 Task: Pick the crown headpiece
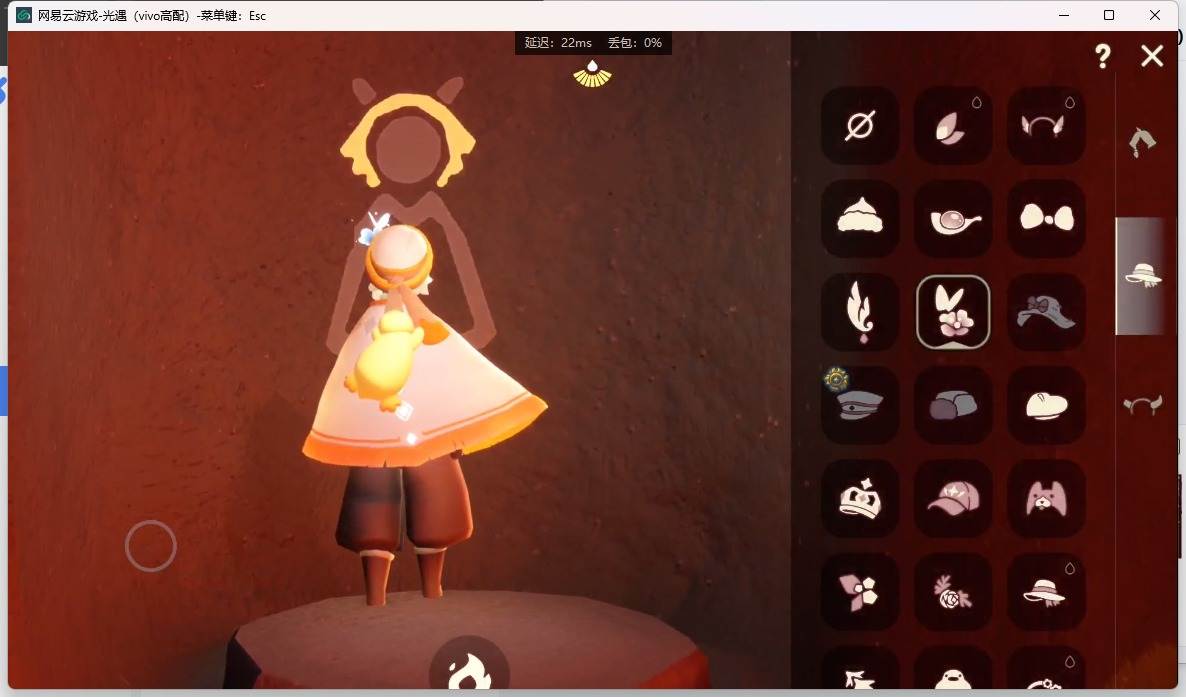point(860,498)
